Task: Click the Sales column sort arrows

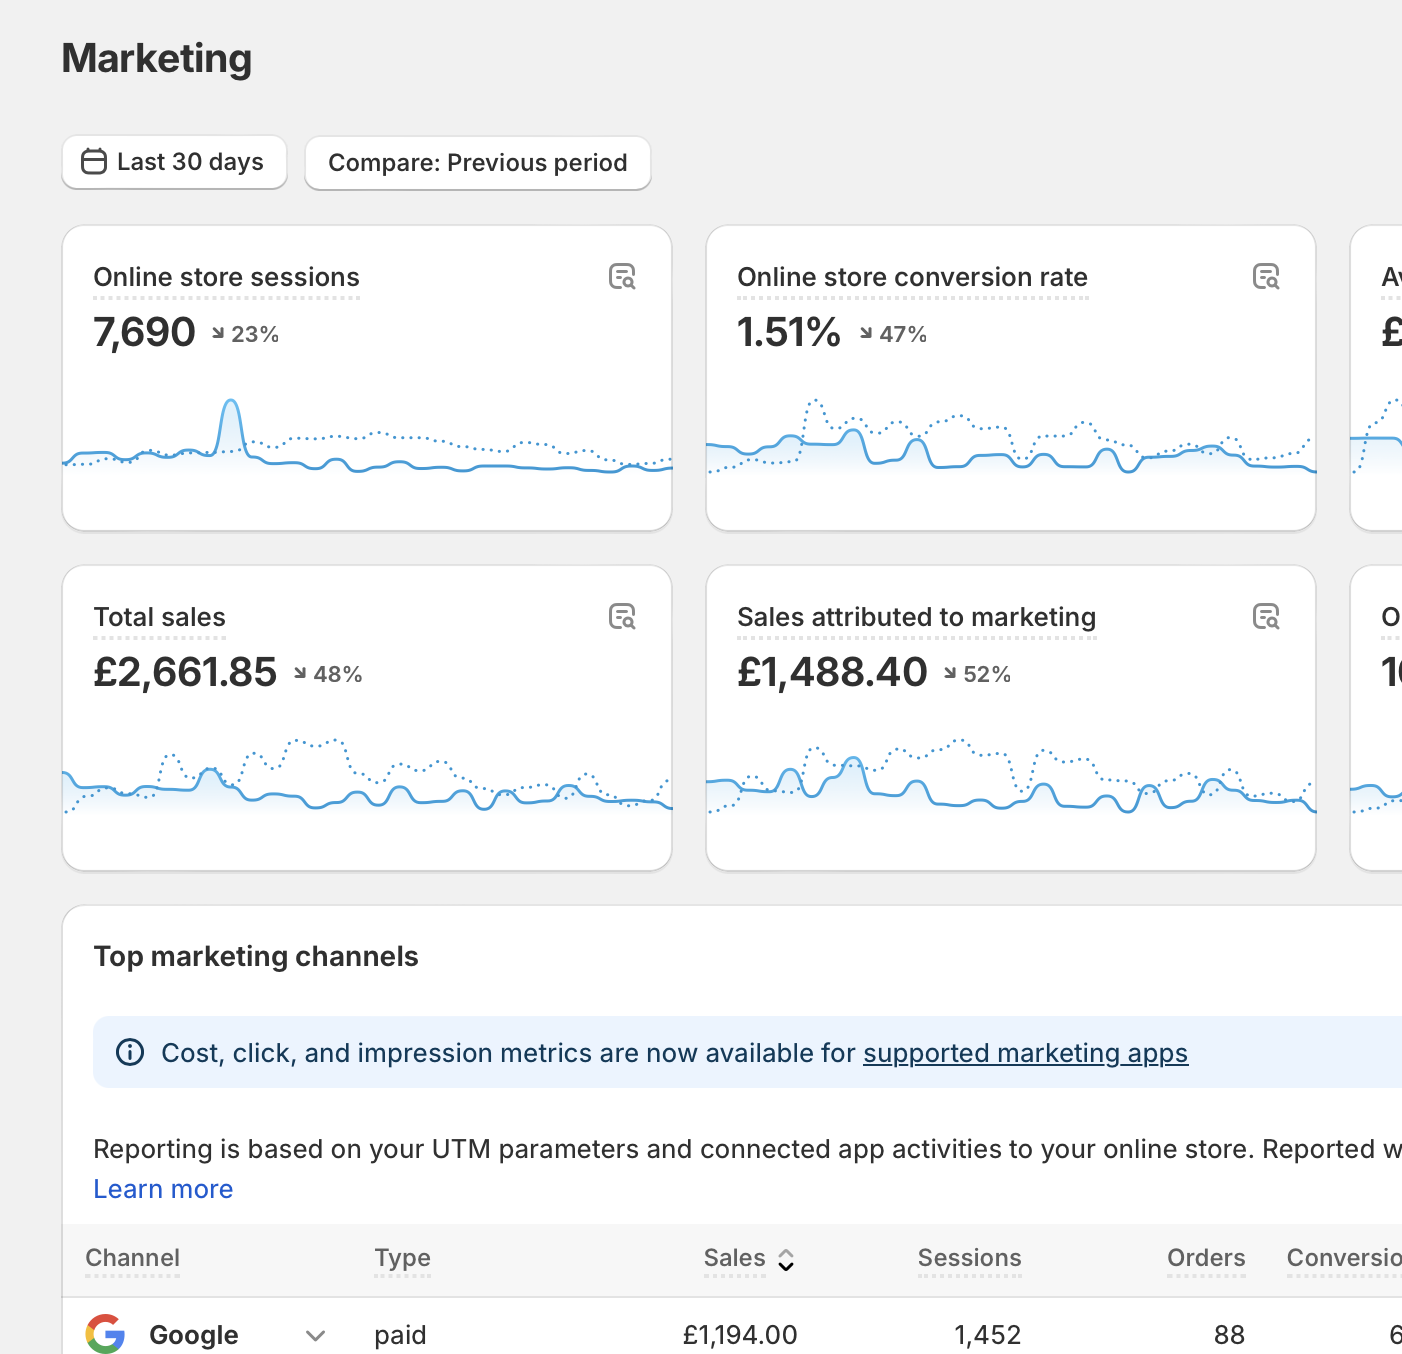Action: click(x=786, y=1260)
